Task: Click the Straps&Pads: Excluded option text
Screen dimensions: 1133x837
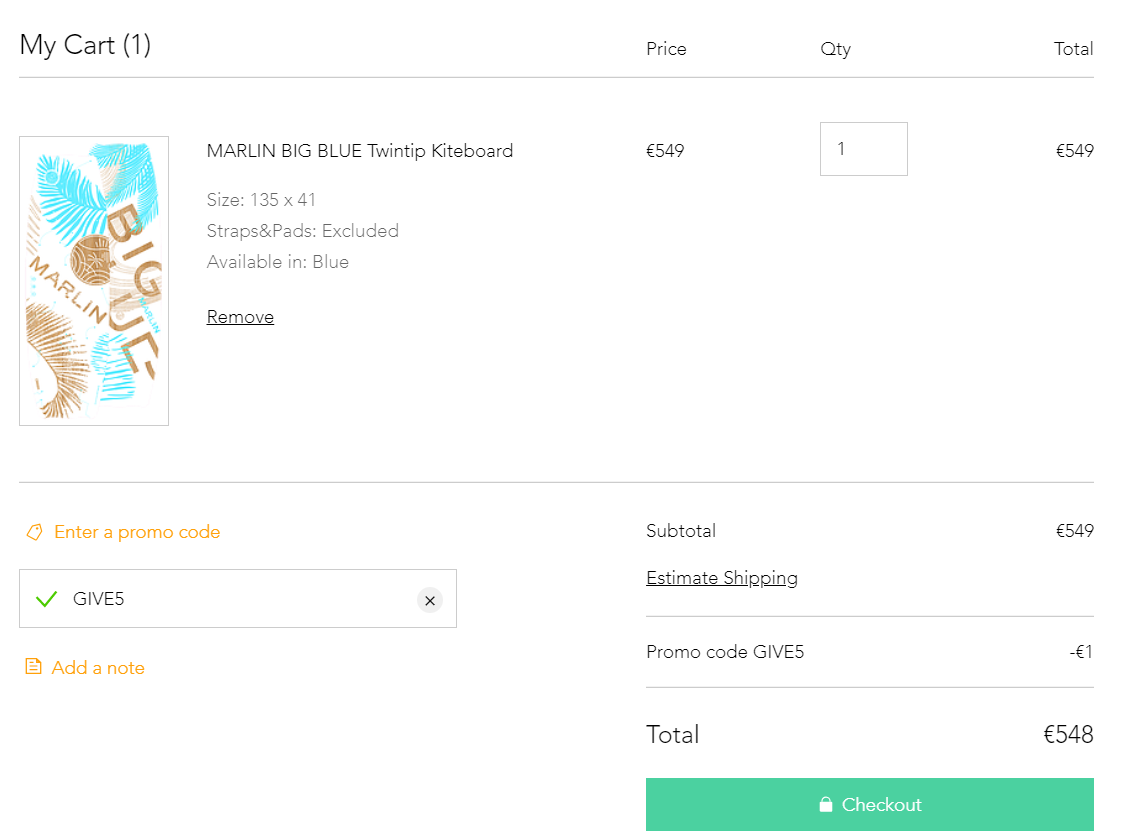Action: pos(303,231)
